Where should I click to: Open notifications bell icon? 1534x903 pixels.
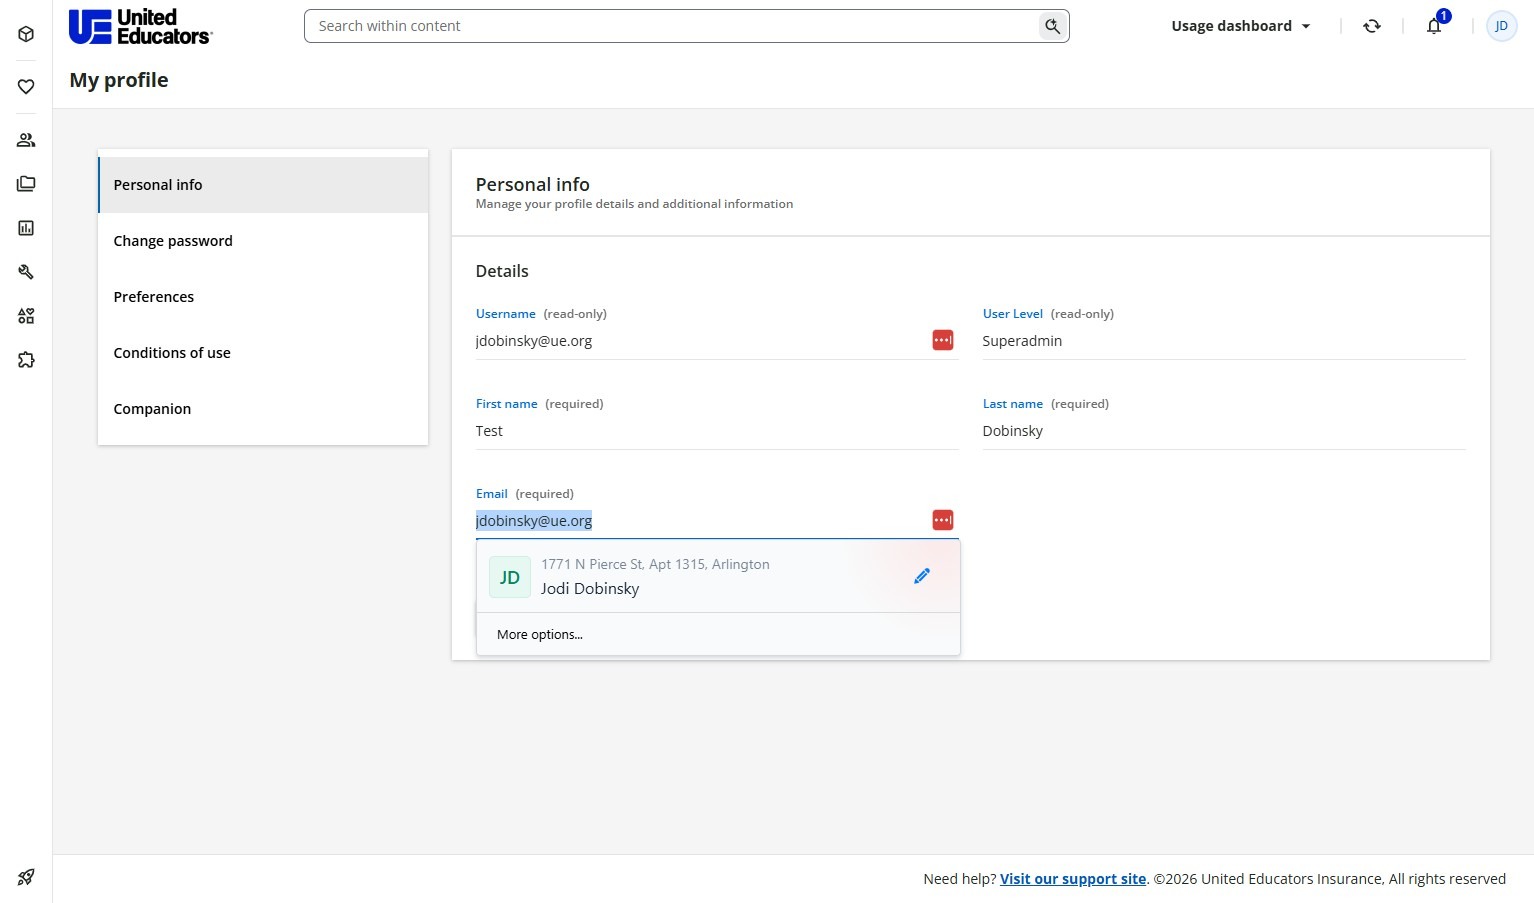(x=1434, y=26)
